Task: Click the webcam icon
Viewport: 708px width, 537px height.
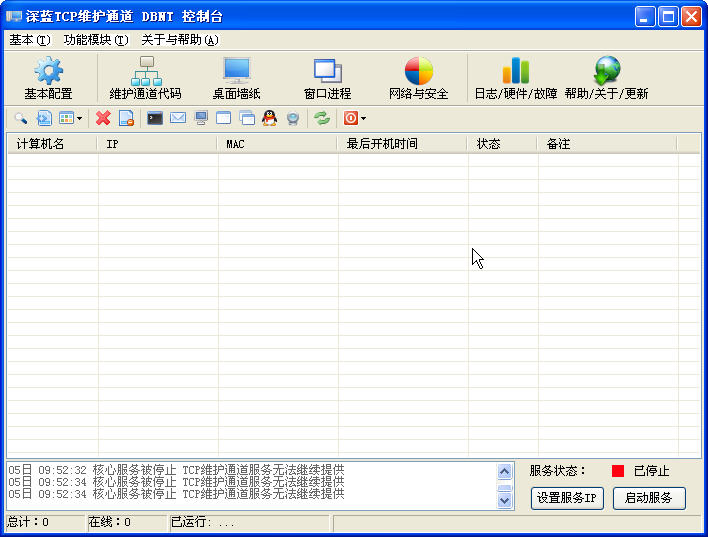Action: [x=293, y=118]
